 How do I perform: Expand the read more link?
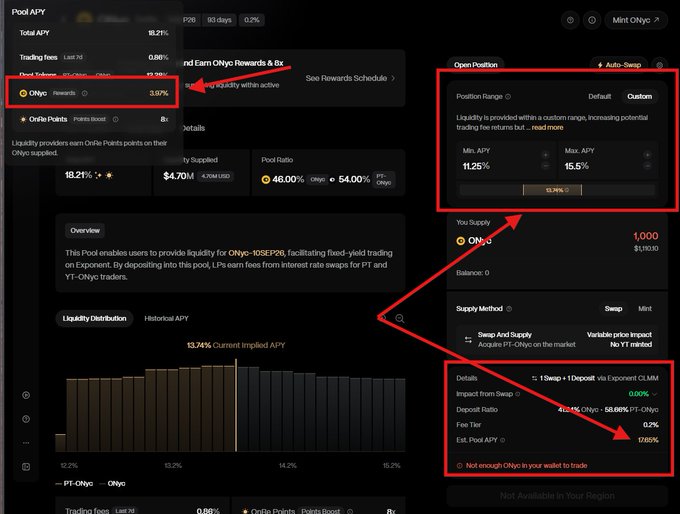(547, 128)
